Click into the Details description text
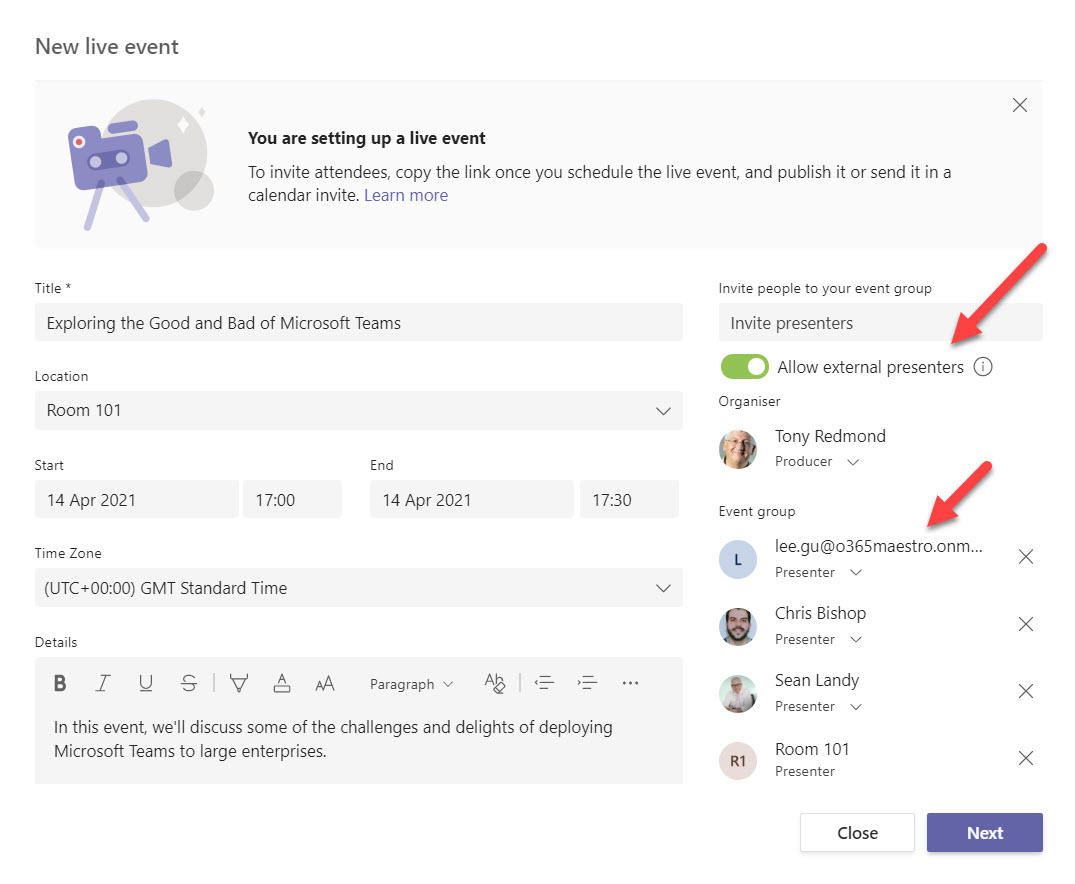Viewport: 1075px width, 884px height. [x=333, y=739]
